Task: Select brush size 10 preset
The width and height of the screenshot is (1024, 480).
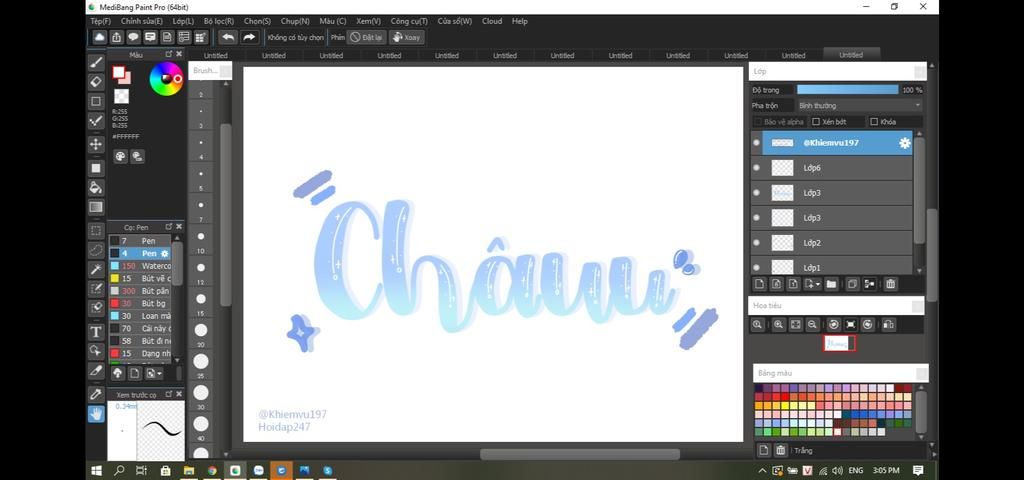Action: click(201, 236)
